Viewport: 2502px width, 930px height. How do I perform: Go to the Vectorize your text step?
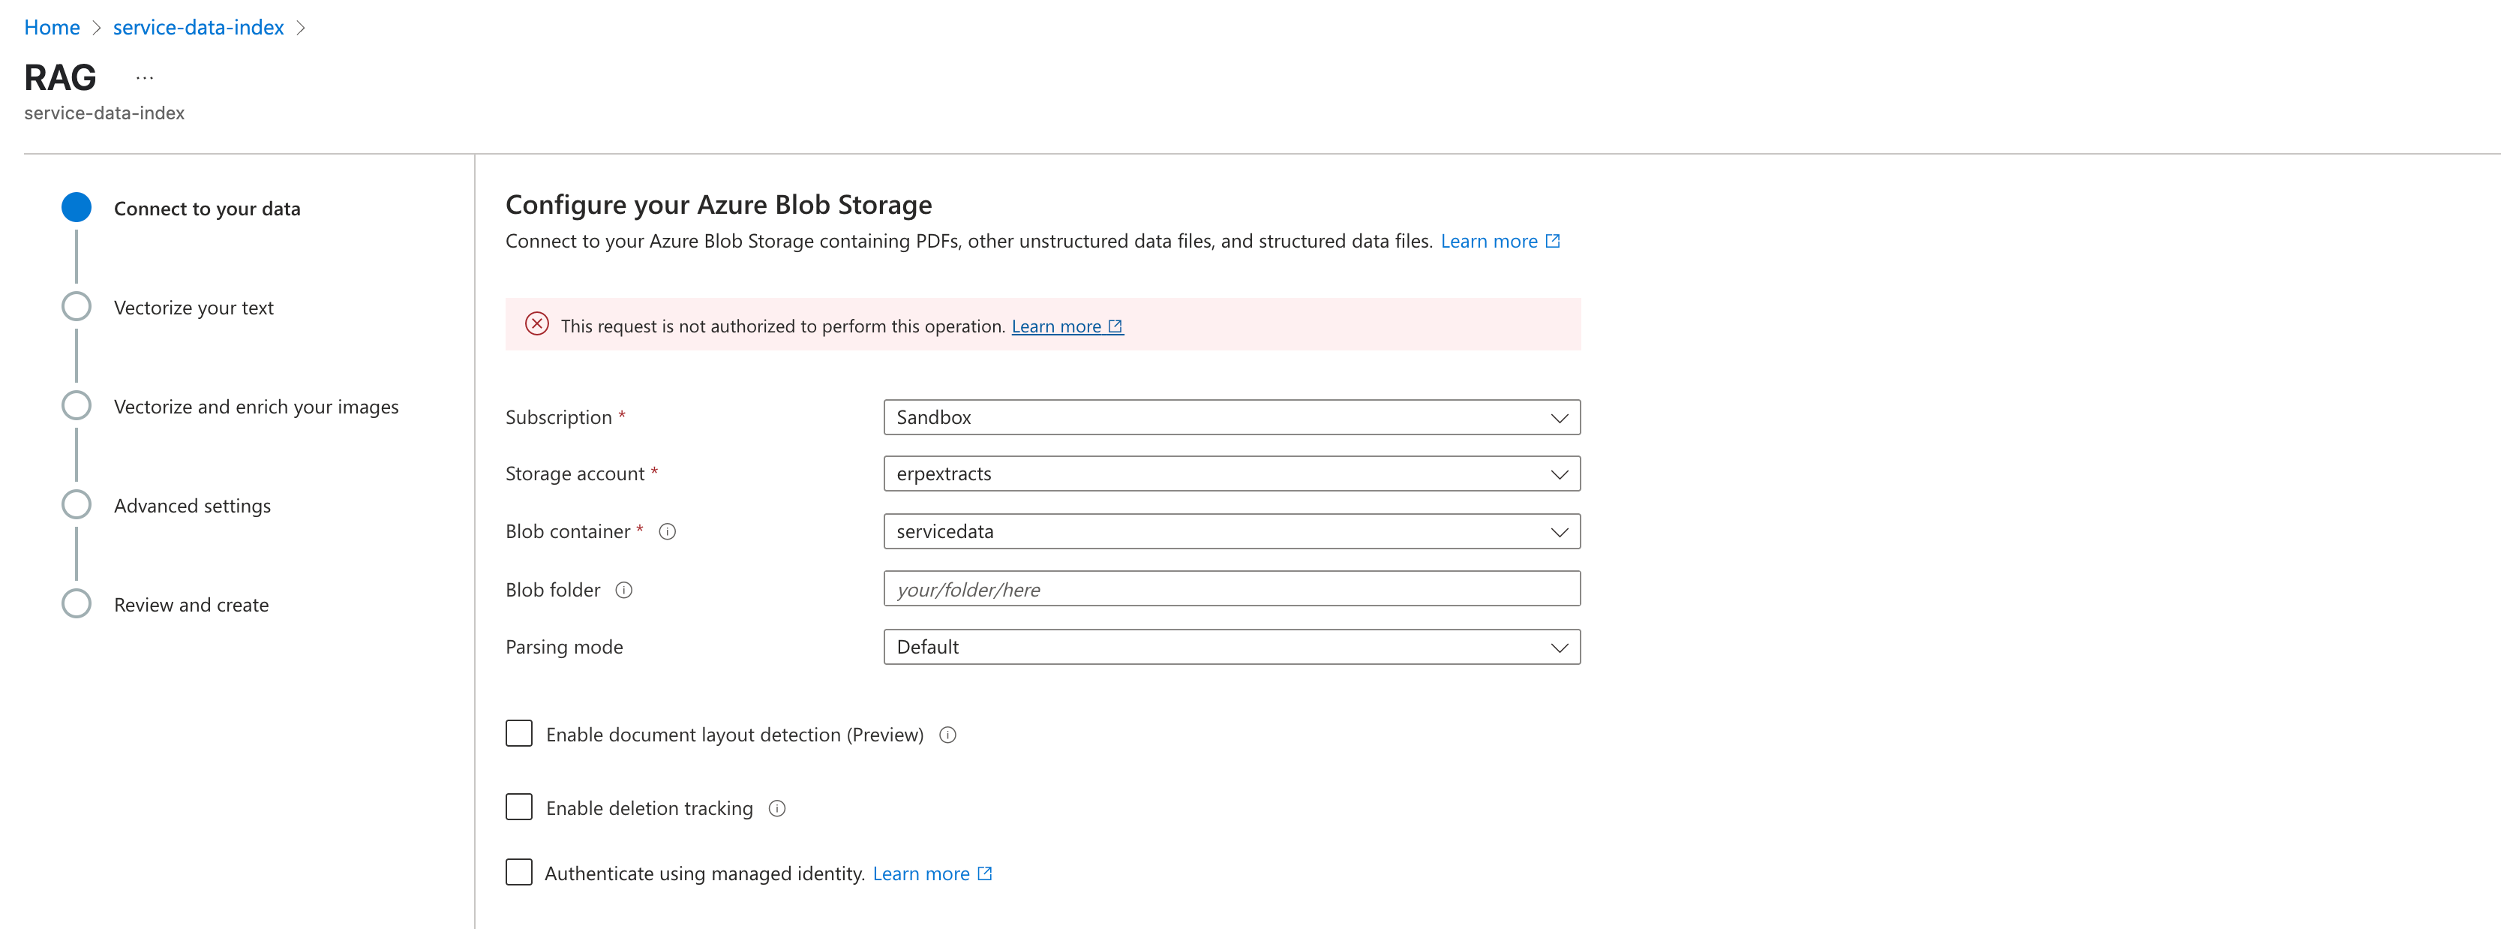[x=194, y=307]
